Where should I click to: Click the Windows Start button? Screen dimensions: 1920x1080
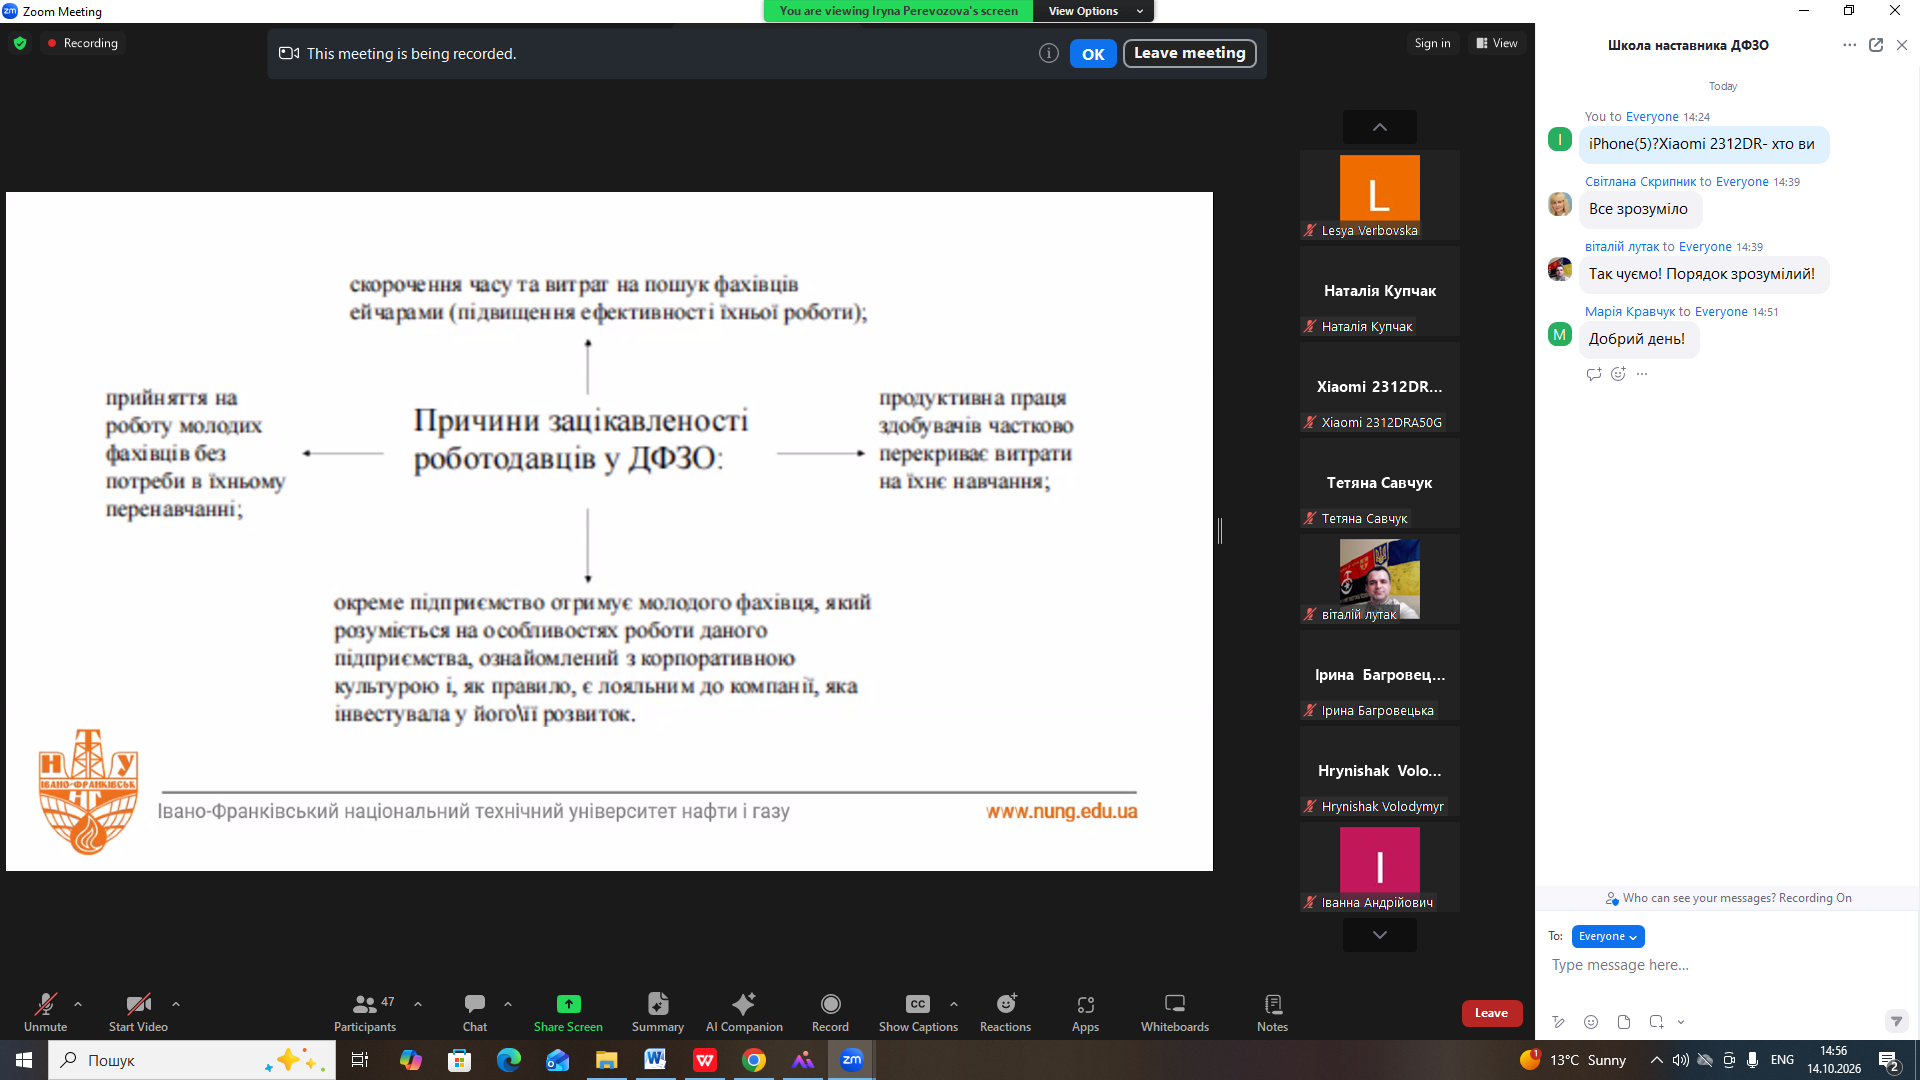[24, 1060]
